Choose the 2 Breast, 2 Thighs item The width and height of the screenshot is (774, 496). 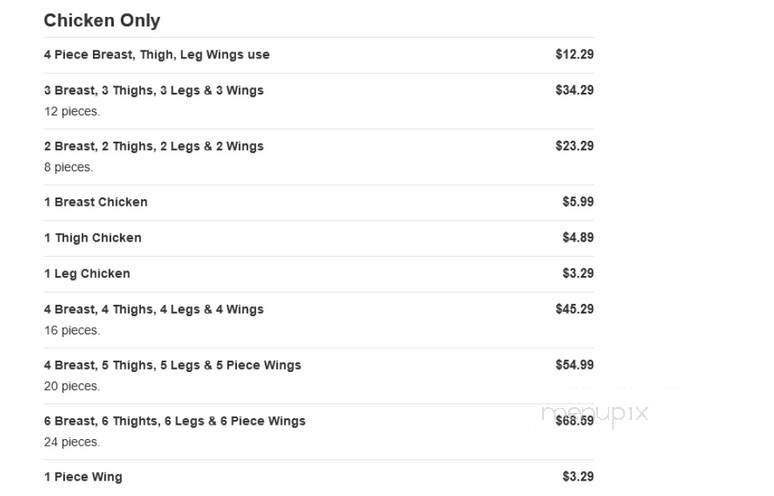154,147
